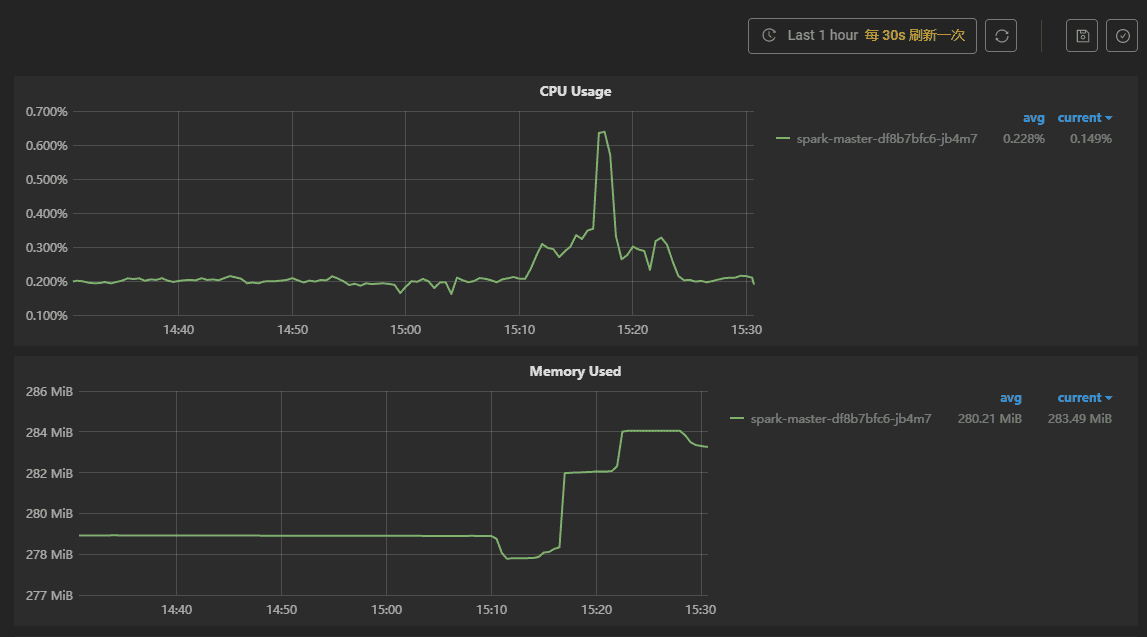Open the Last 1 hour time range picker
Viewport: 1147px width, 637px height.
(822, 35)
